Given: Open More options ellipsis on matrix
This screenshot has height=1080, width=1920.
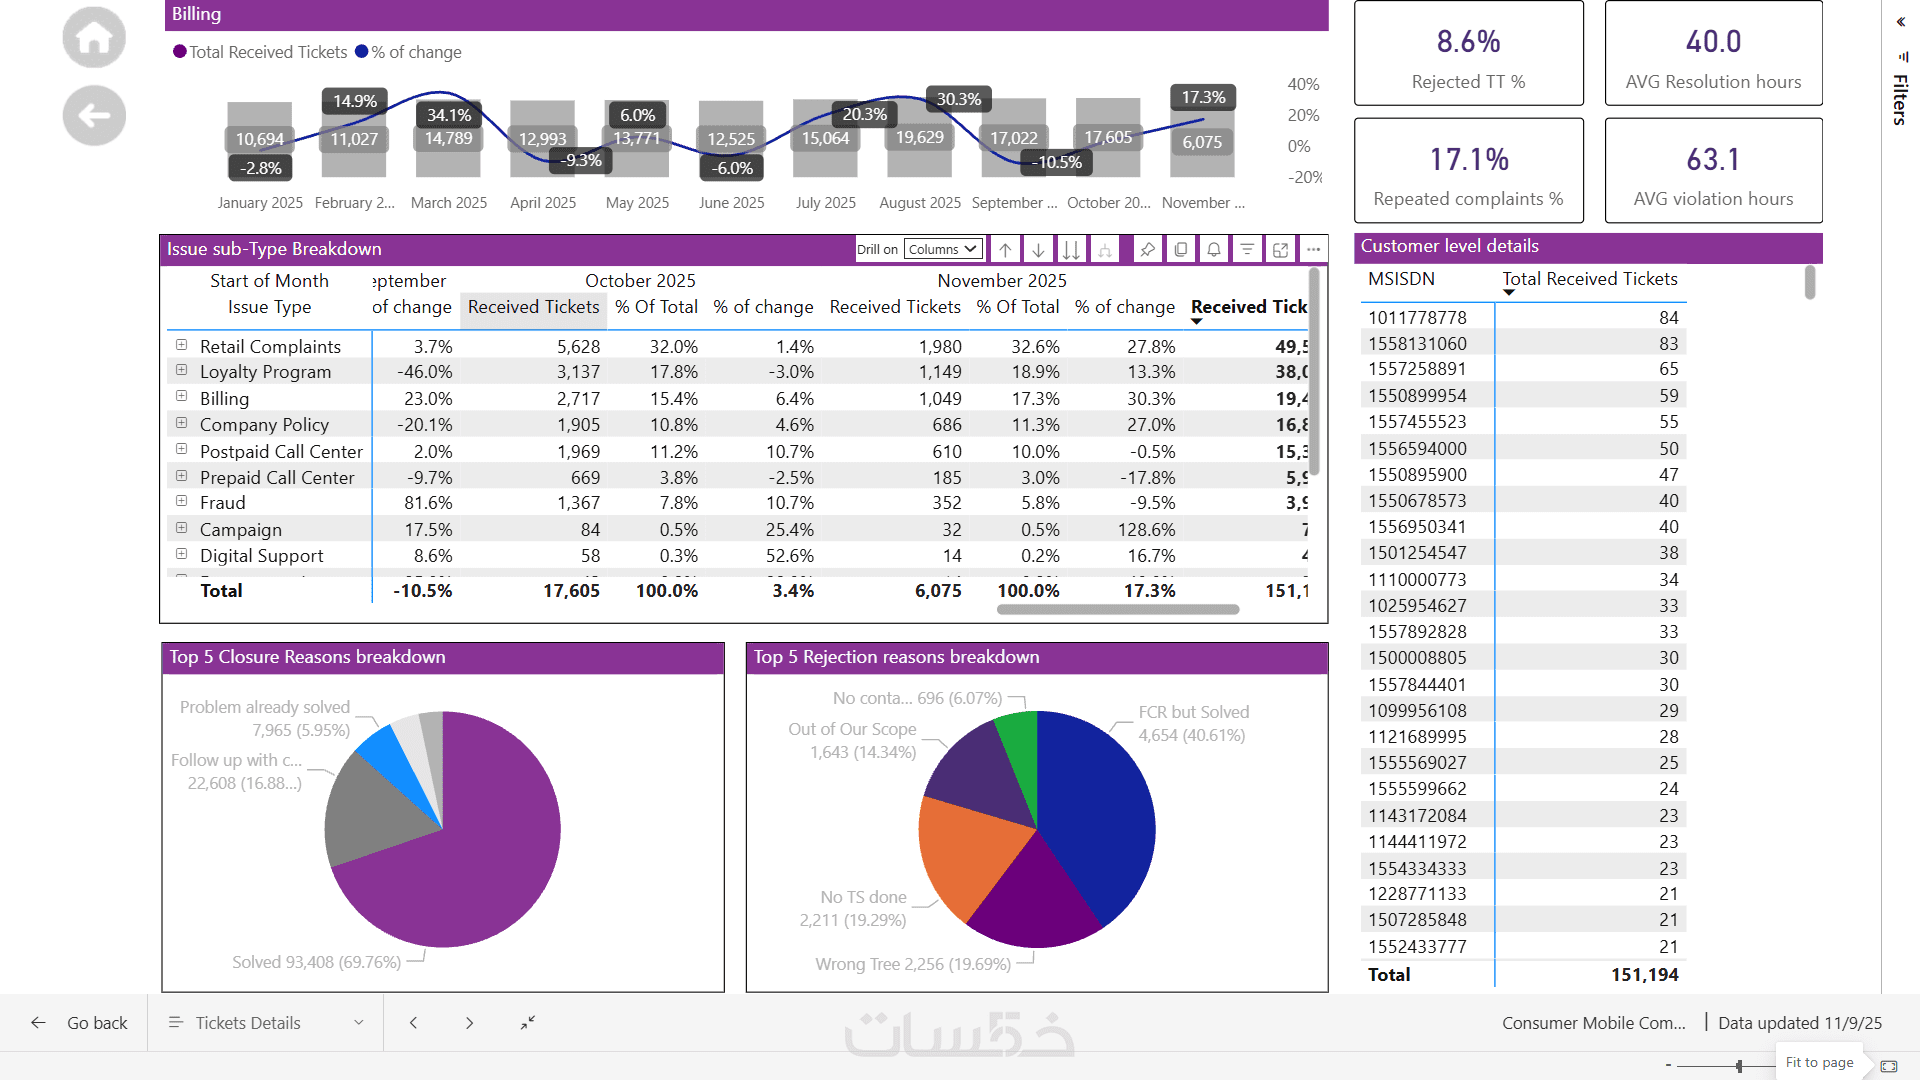Looking at the screenshot, I should click(x=1313, y=249).
